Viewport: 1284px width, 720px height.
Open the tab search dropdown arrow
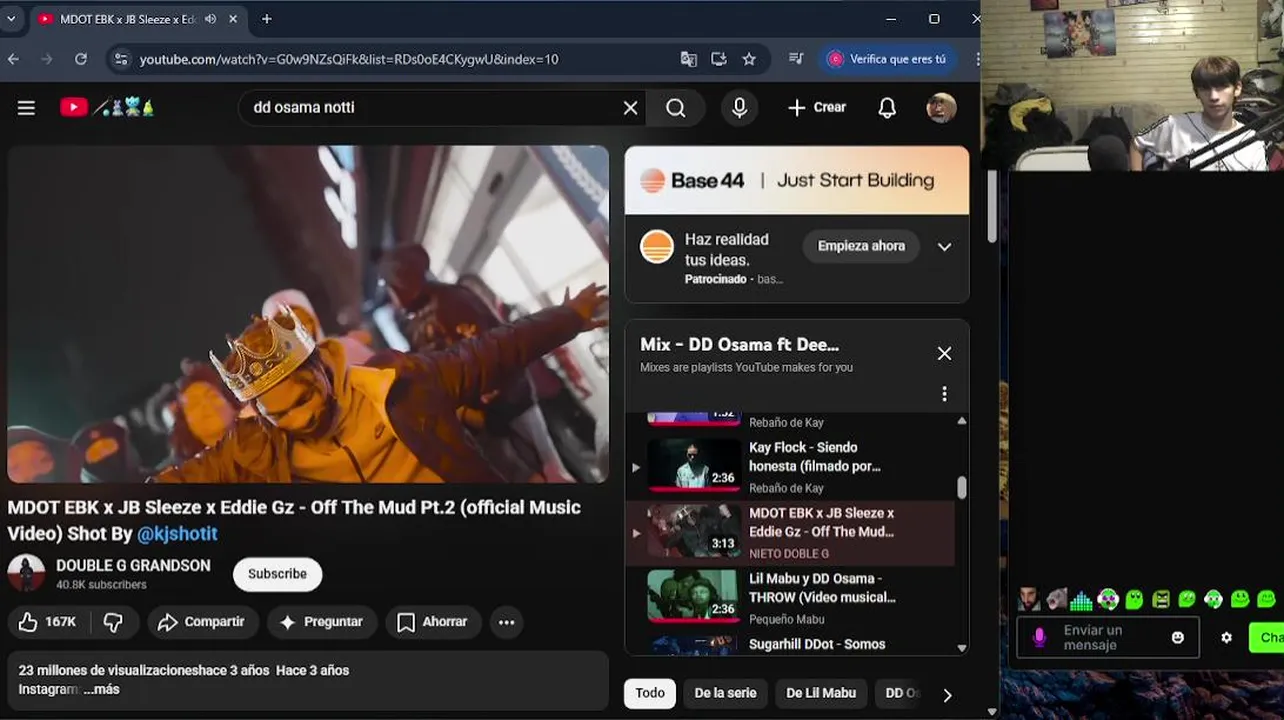(x=11, y=19)
